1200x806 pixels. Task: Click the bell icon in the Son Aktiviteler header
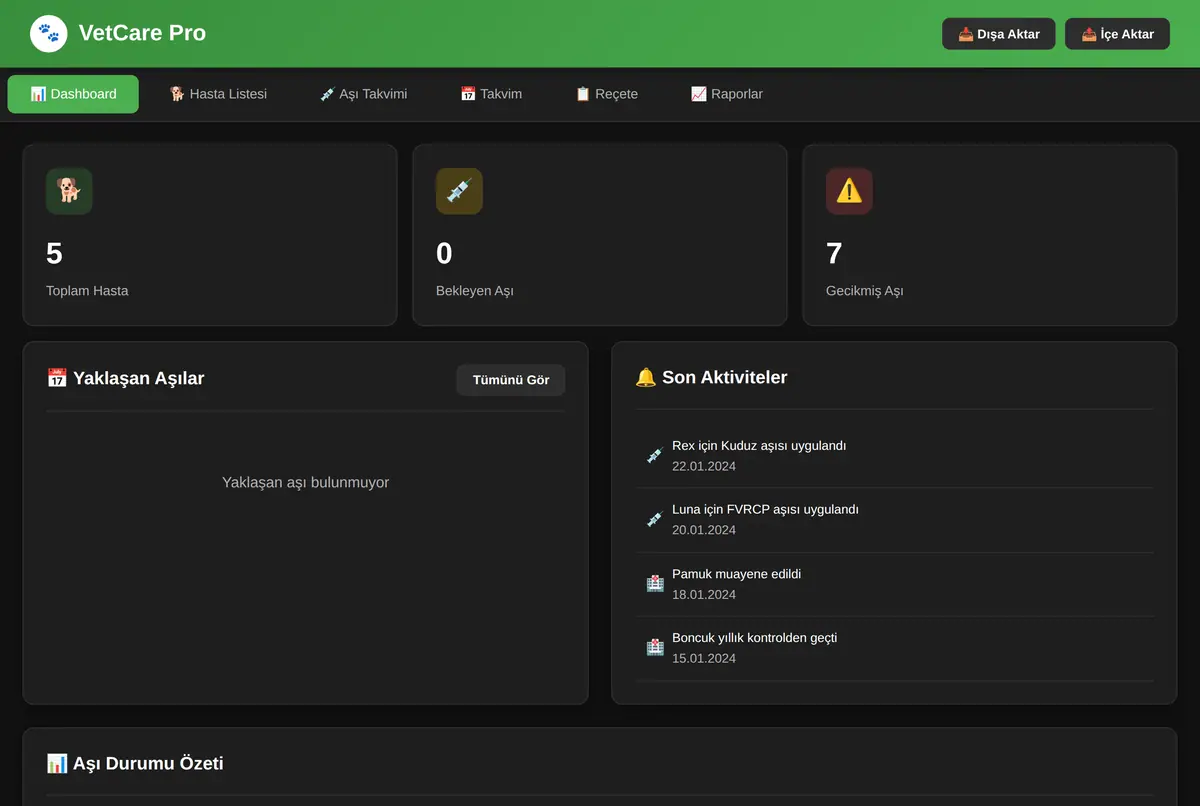tap(646, 377)
